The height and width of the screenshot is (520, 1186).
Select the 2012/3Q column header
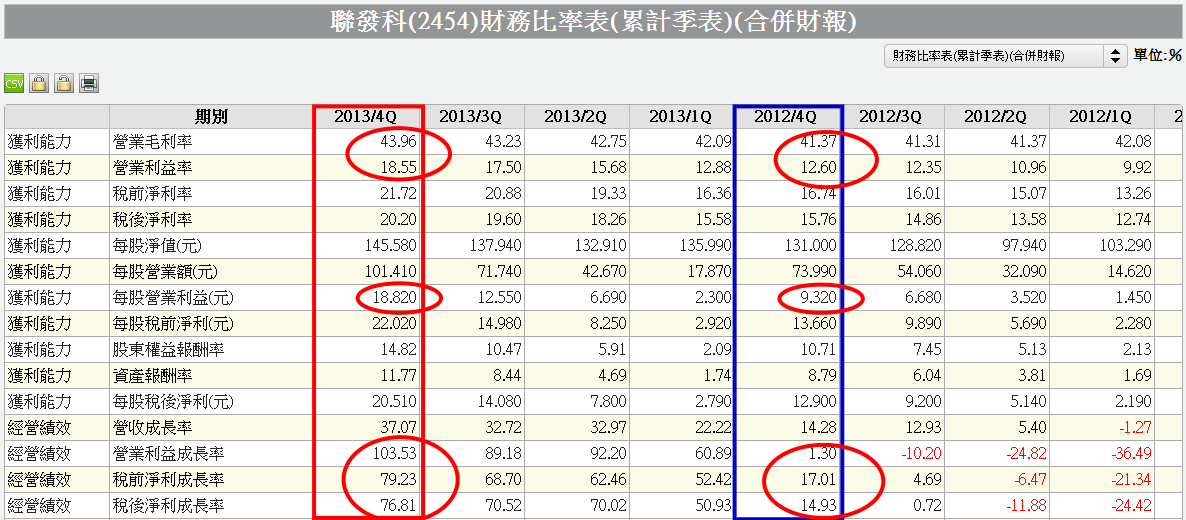(892, 117)
